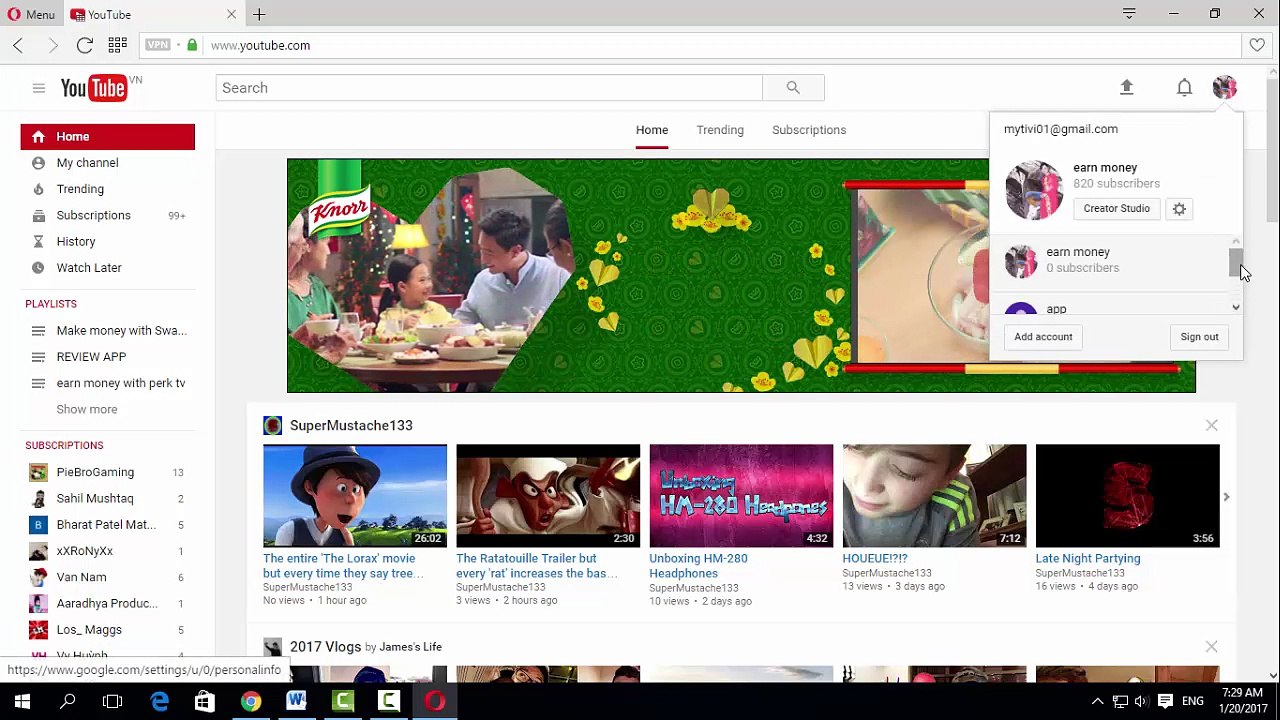Play the Ratatouille Trailer thumbnail
Screen dimensions: 1280x720
pos(548,496)
